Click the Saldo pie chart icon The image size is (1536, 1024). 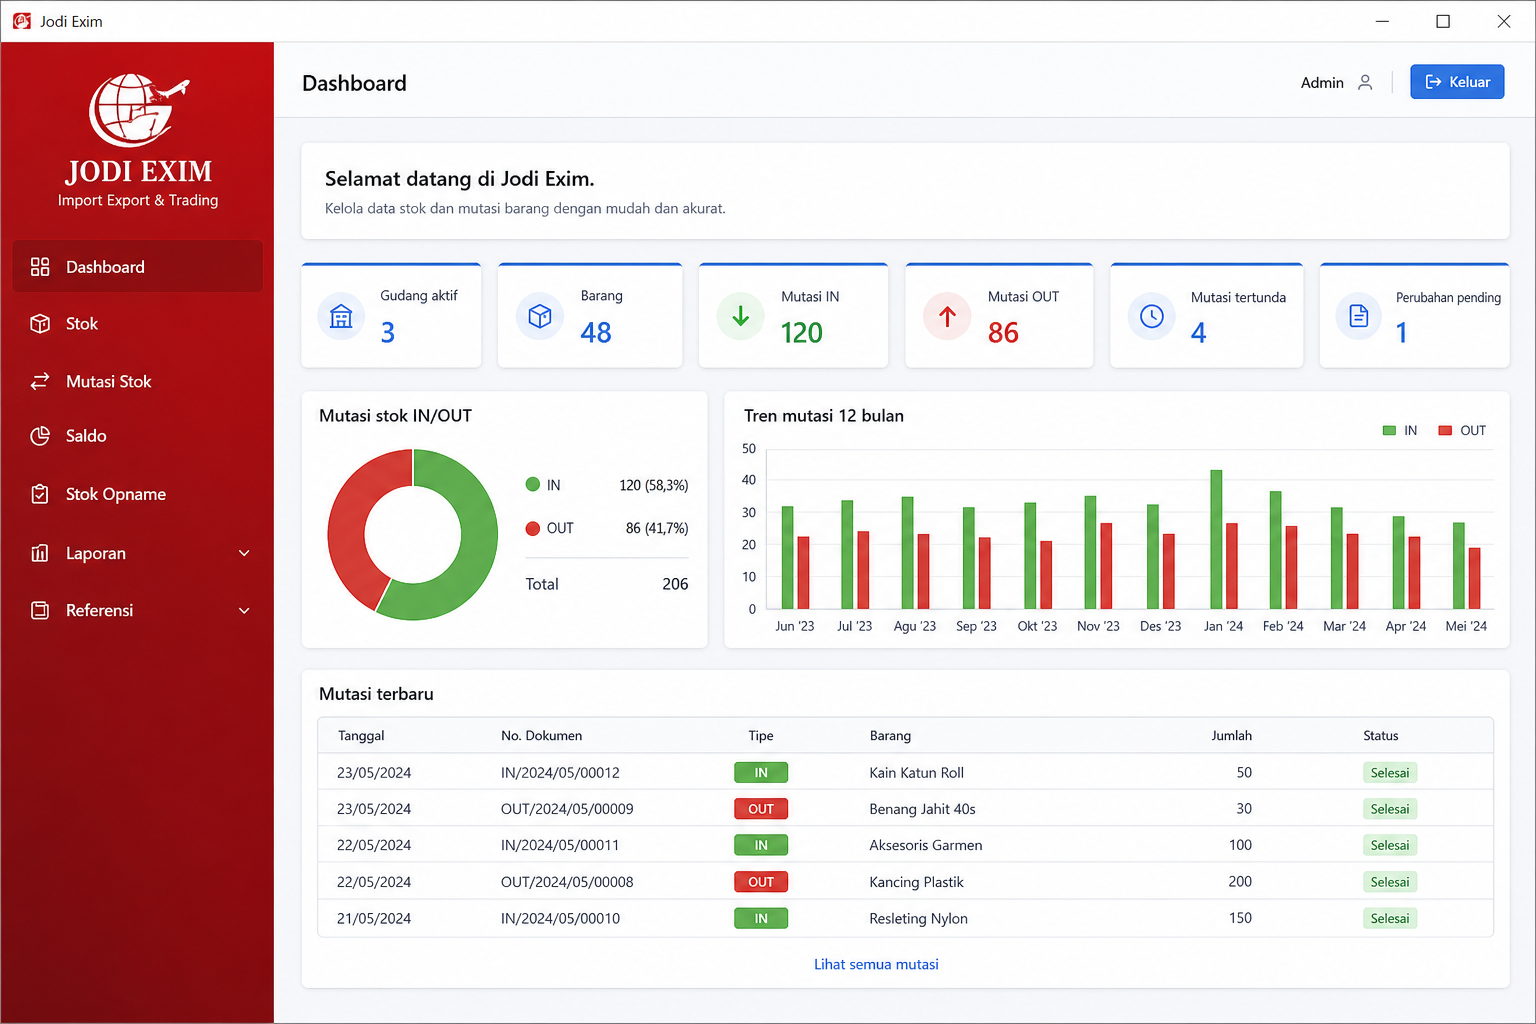click(40, 436)
